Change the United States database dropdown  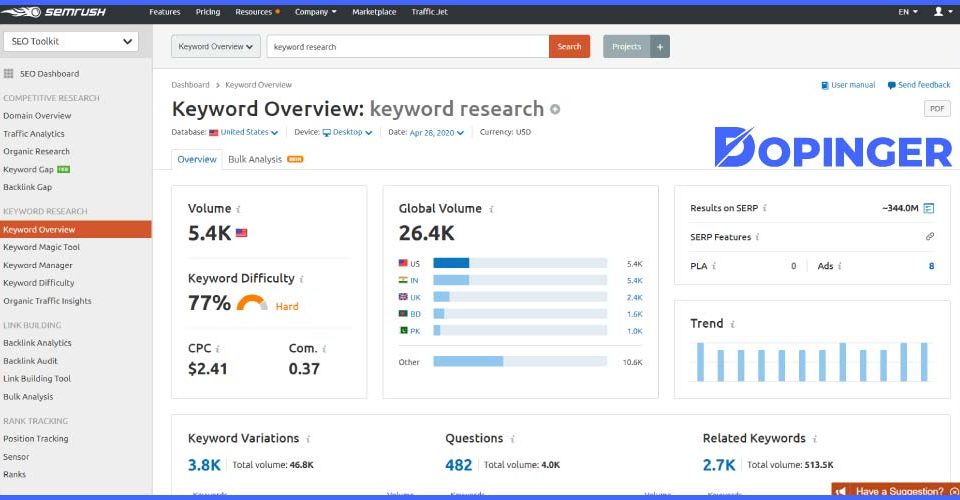point(244,132)
